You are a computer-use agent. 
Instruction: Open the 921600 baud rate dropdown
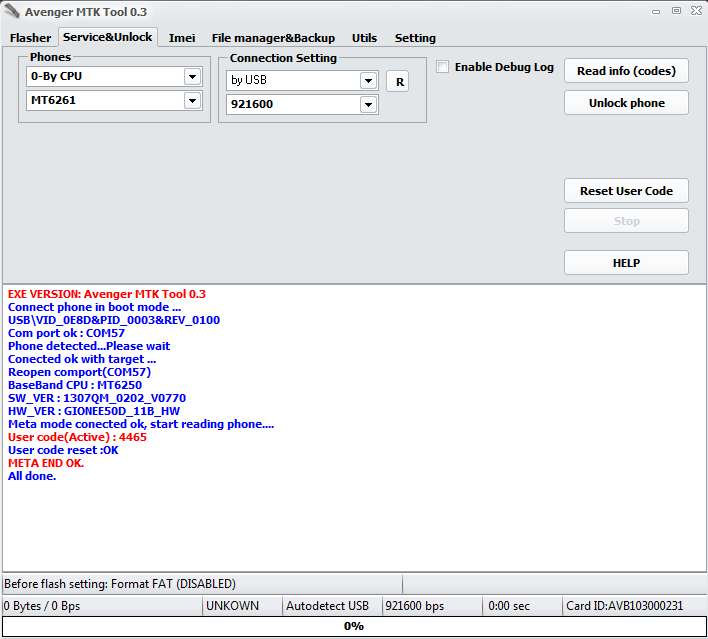click(x=368, y=105)
